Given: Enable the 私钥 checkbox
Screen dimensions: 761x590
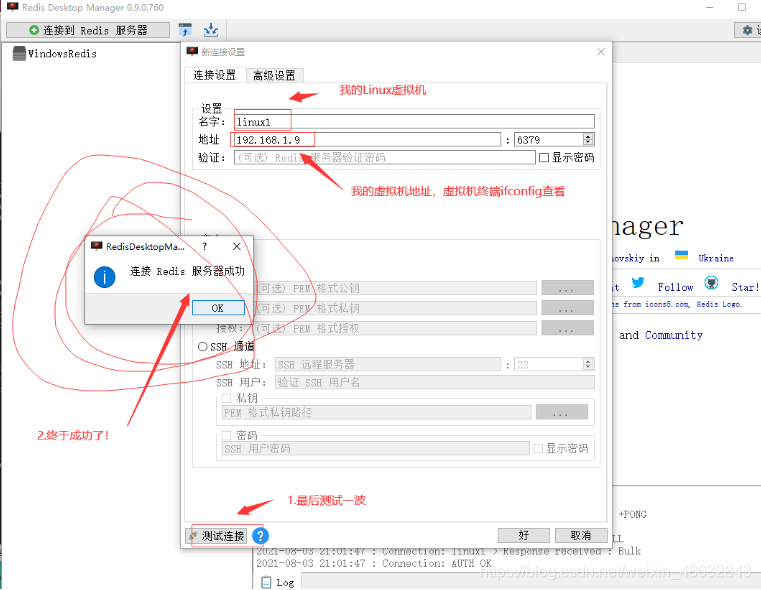Looking at the screenshot, I should [226, 398].
